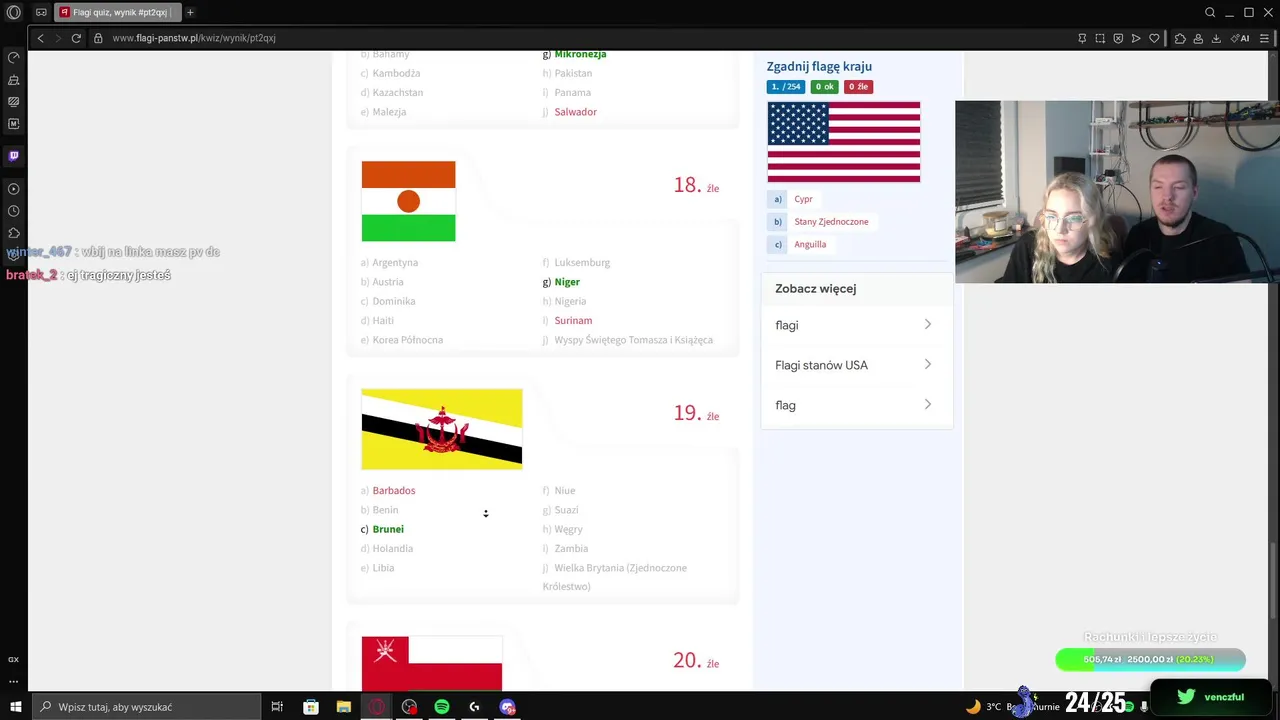Image resolution: width=1280 pixels, height=720 pixels.
Task: Click the GX label in sidebar
Action: pyautogui.click(x=14, y=660)
